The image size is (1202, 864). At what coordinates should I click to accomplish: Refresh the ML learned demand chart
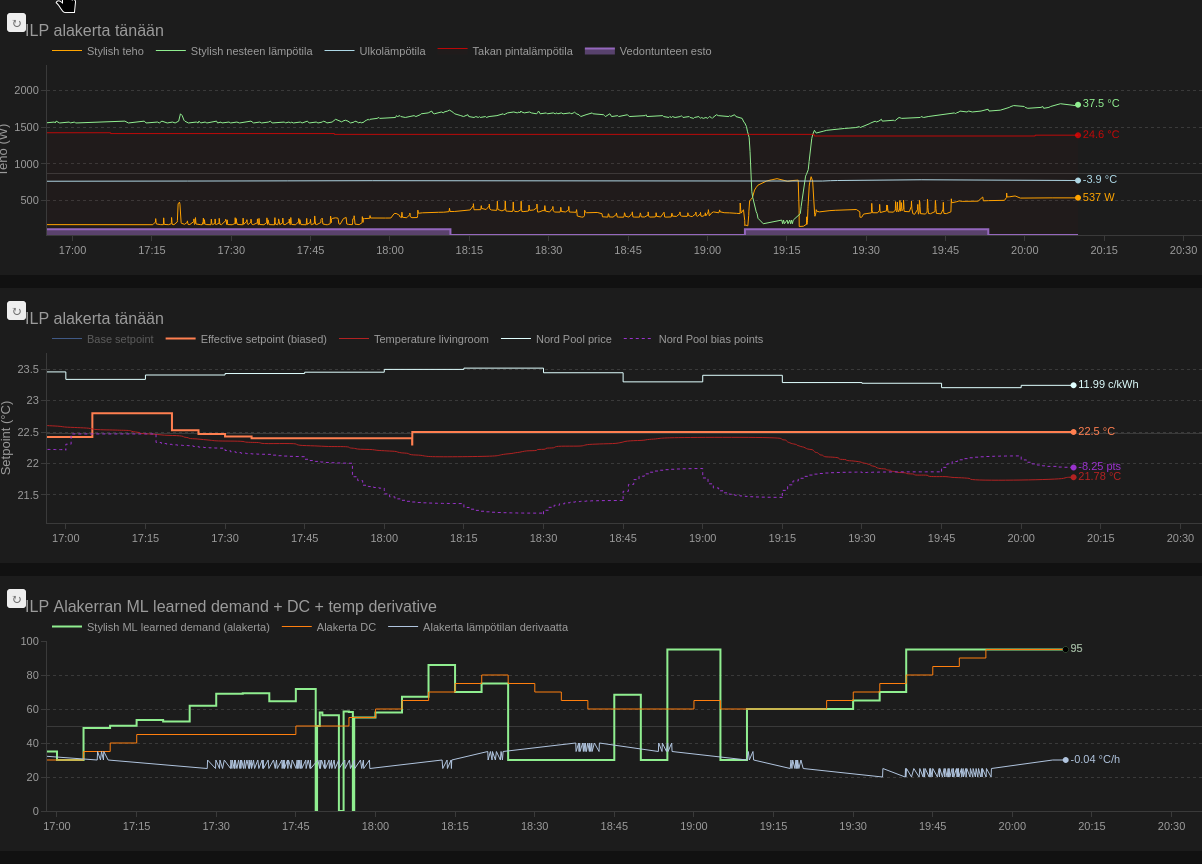(16, 599)
